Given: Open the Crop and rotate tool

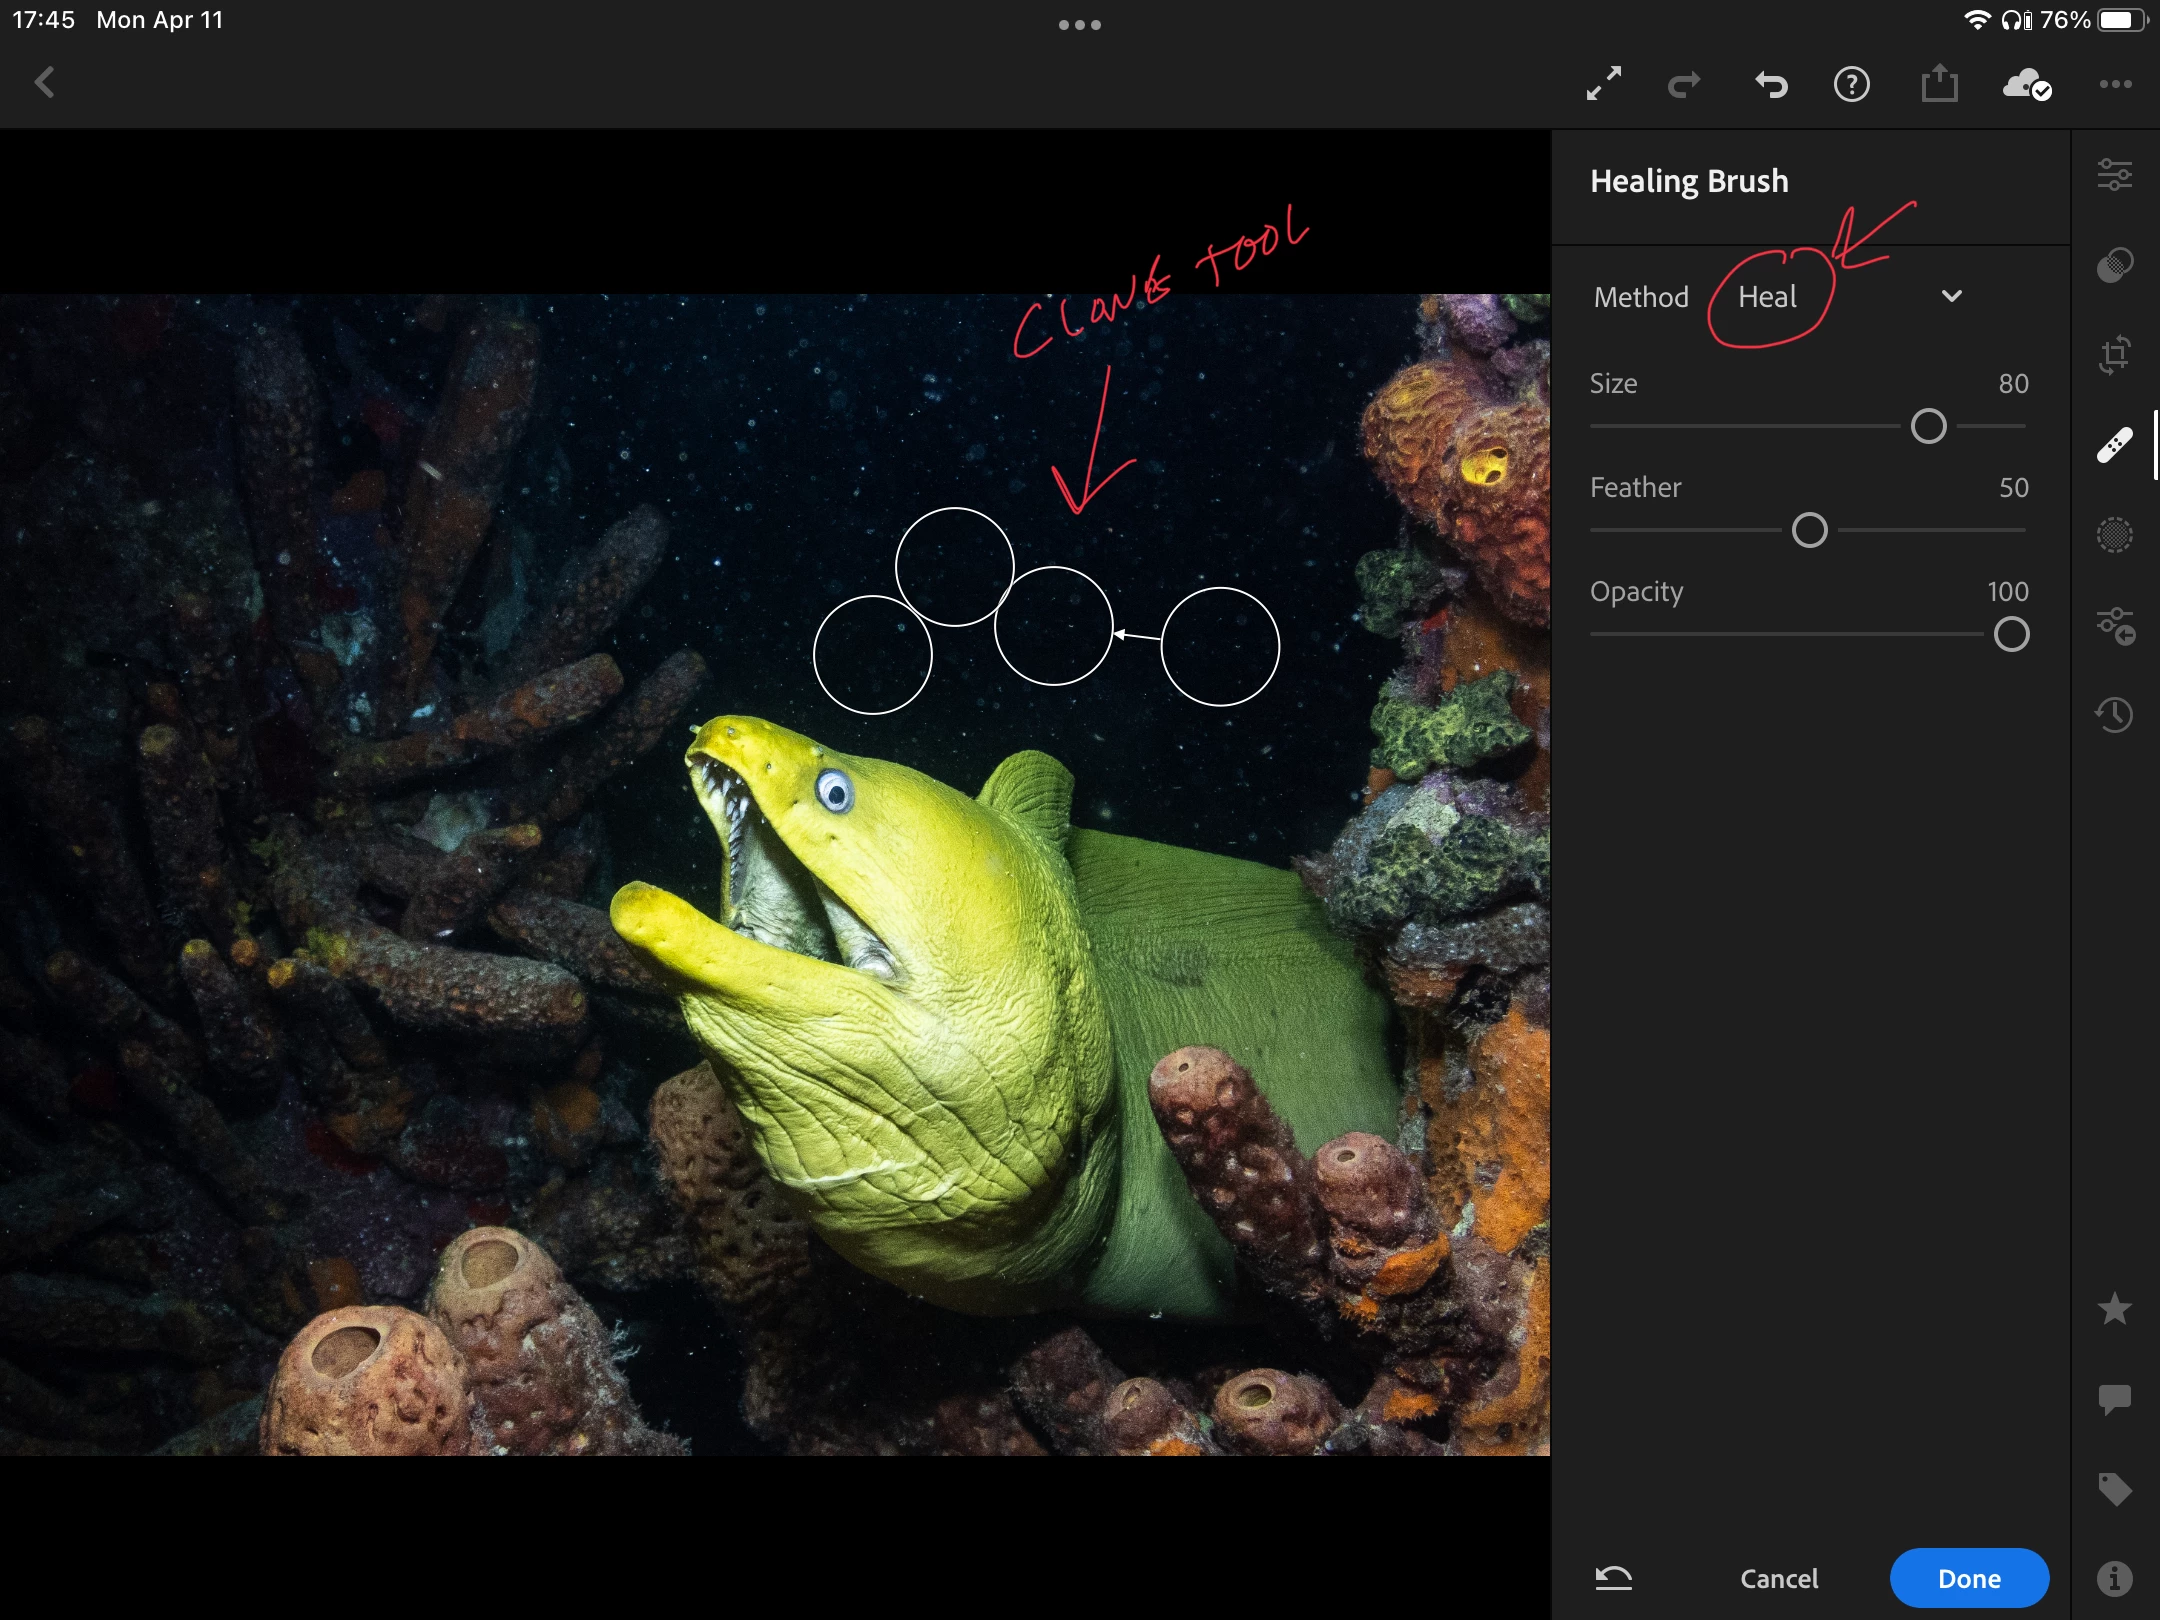Looking at the screenshot, I should pos(2114,354).
